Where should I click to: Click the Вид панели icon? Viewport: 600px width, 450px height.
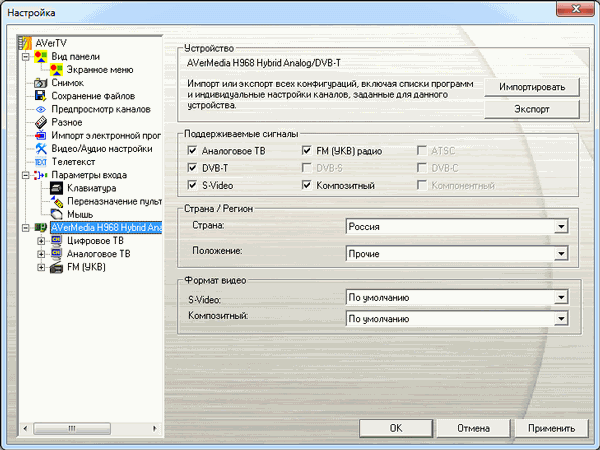(x=41, y=57)
